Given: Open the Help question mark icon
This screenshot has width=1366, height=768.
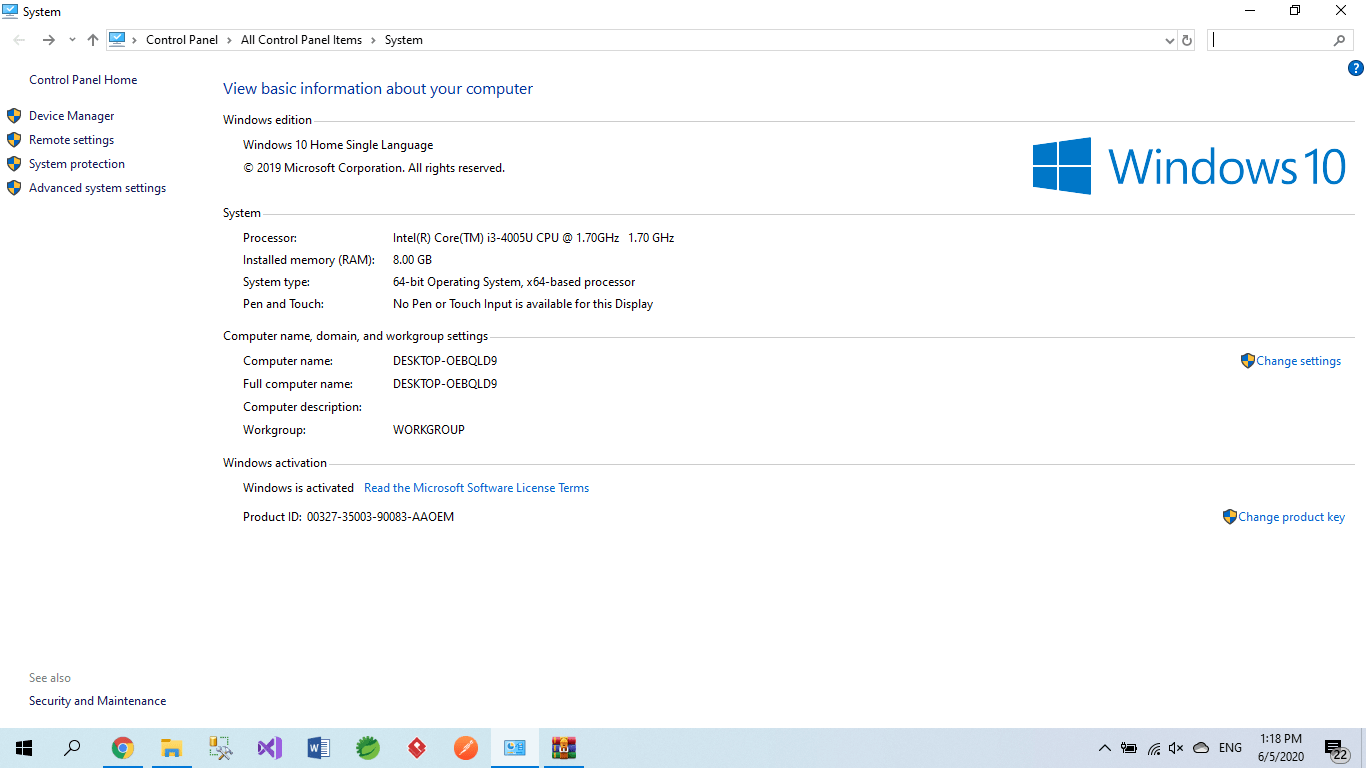Looking at the screenshot, I should point(1356,68).
